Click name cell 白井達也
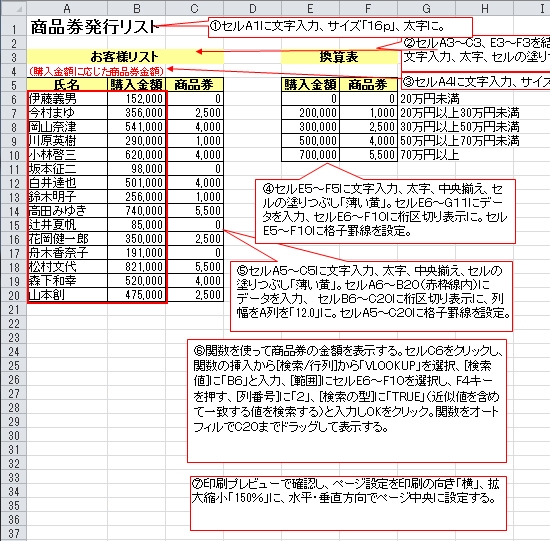This screenshot has width=550, height=541. click(67, 183)
